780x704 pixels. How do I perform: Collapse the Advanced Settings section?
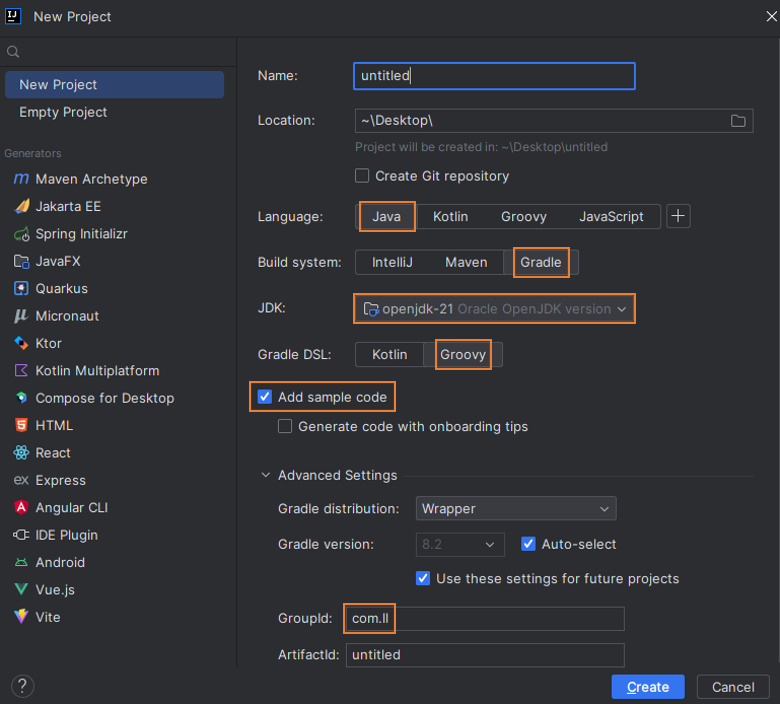[x=266, y=475]
